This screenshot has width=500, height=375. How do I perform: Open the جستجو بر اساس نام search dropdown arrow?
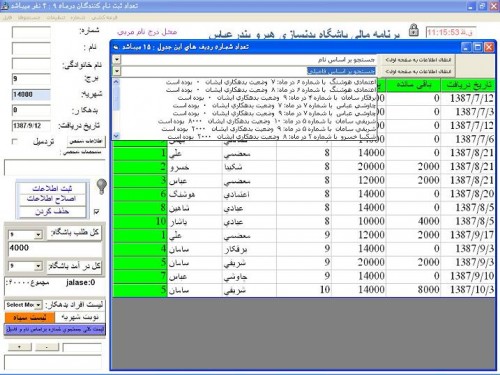pyautogui.click(x=117, y=59)
